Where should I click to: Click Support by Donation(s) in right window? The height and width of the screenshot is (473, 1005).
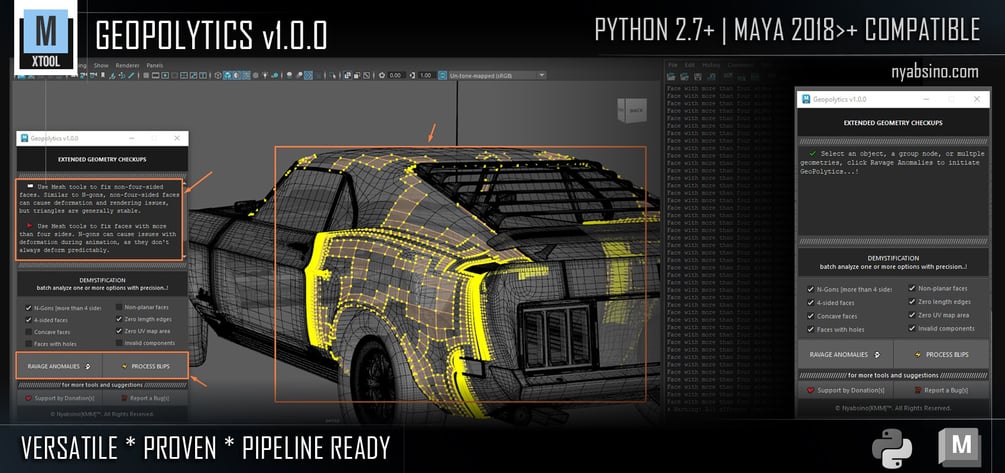845,390
